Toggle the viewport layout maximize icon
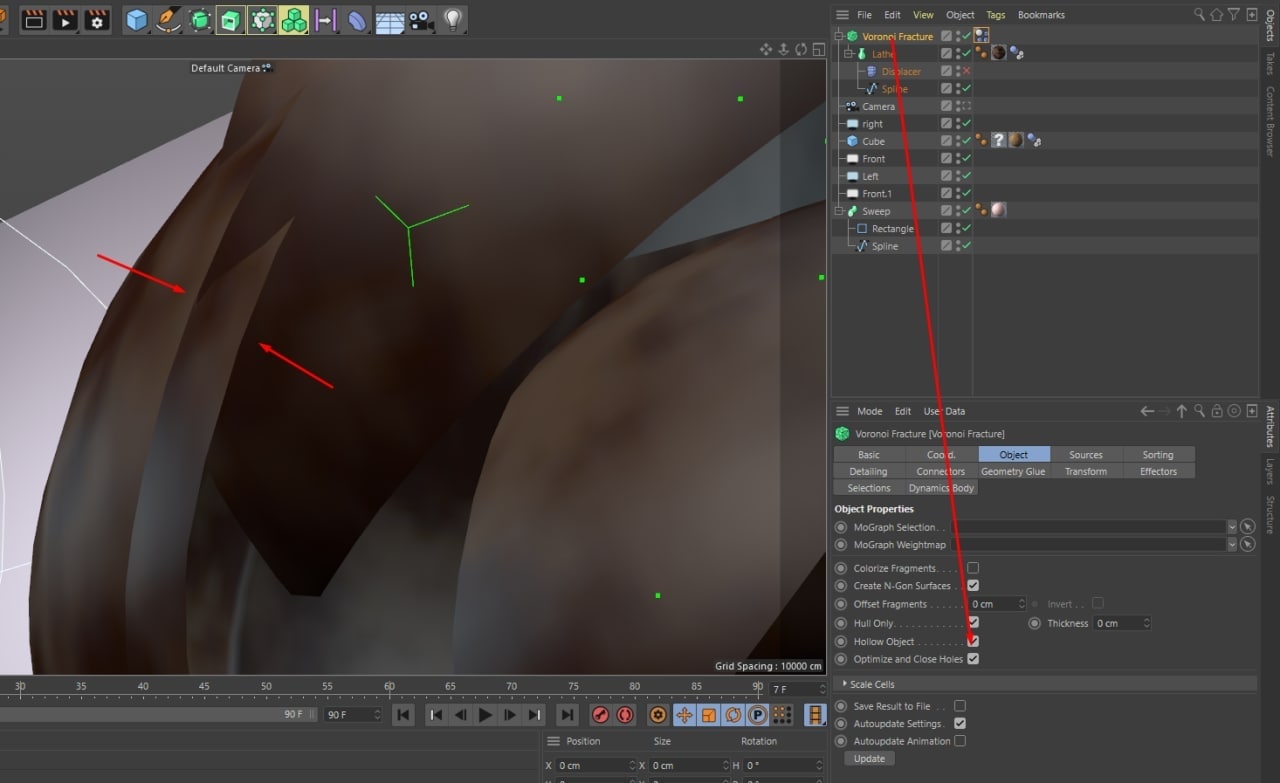Viewport: 1280px width, 783px height. 818,49
